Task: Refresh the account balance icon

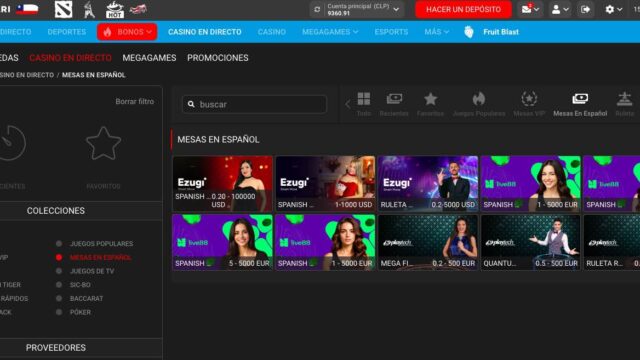Action: [317, 9]
